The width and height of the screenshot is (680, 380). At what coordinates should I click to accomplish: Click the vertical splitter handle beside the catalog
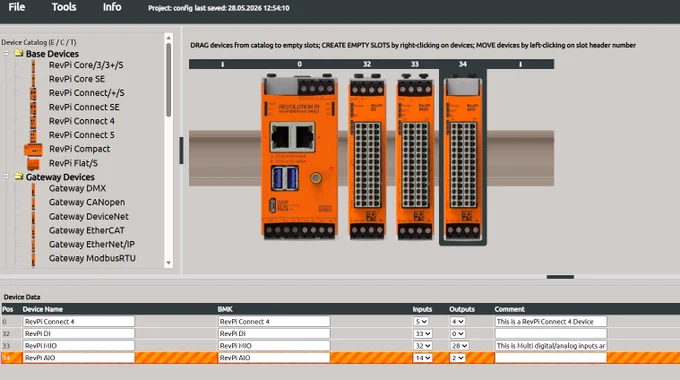181,151
